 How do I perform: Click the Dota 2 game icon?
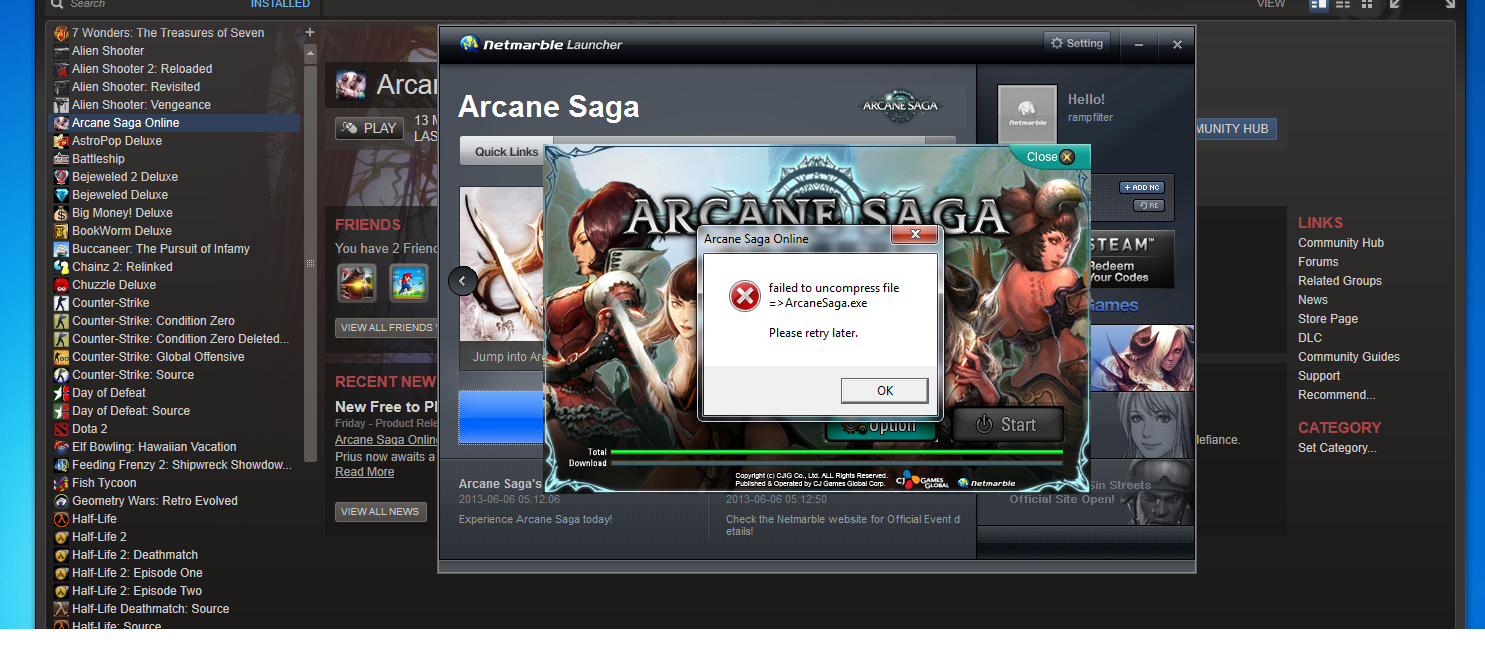click(62, 429)
